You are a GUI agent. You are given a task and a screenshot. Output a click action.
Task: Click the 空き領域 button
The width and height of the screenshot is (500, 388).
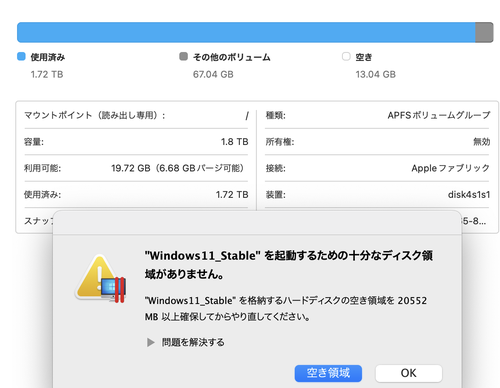(x=328, y=373)
